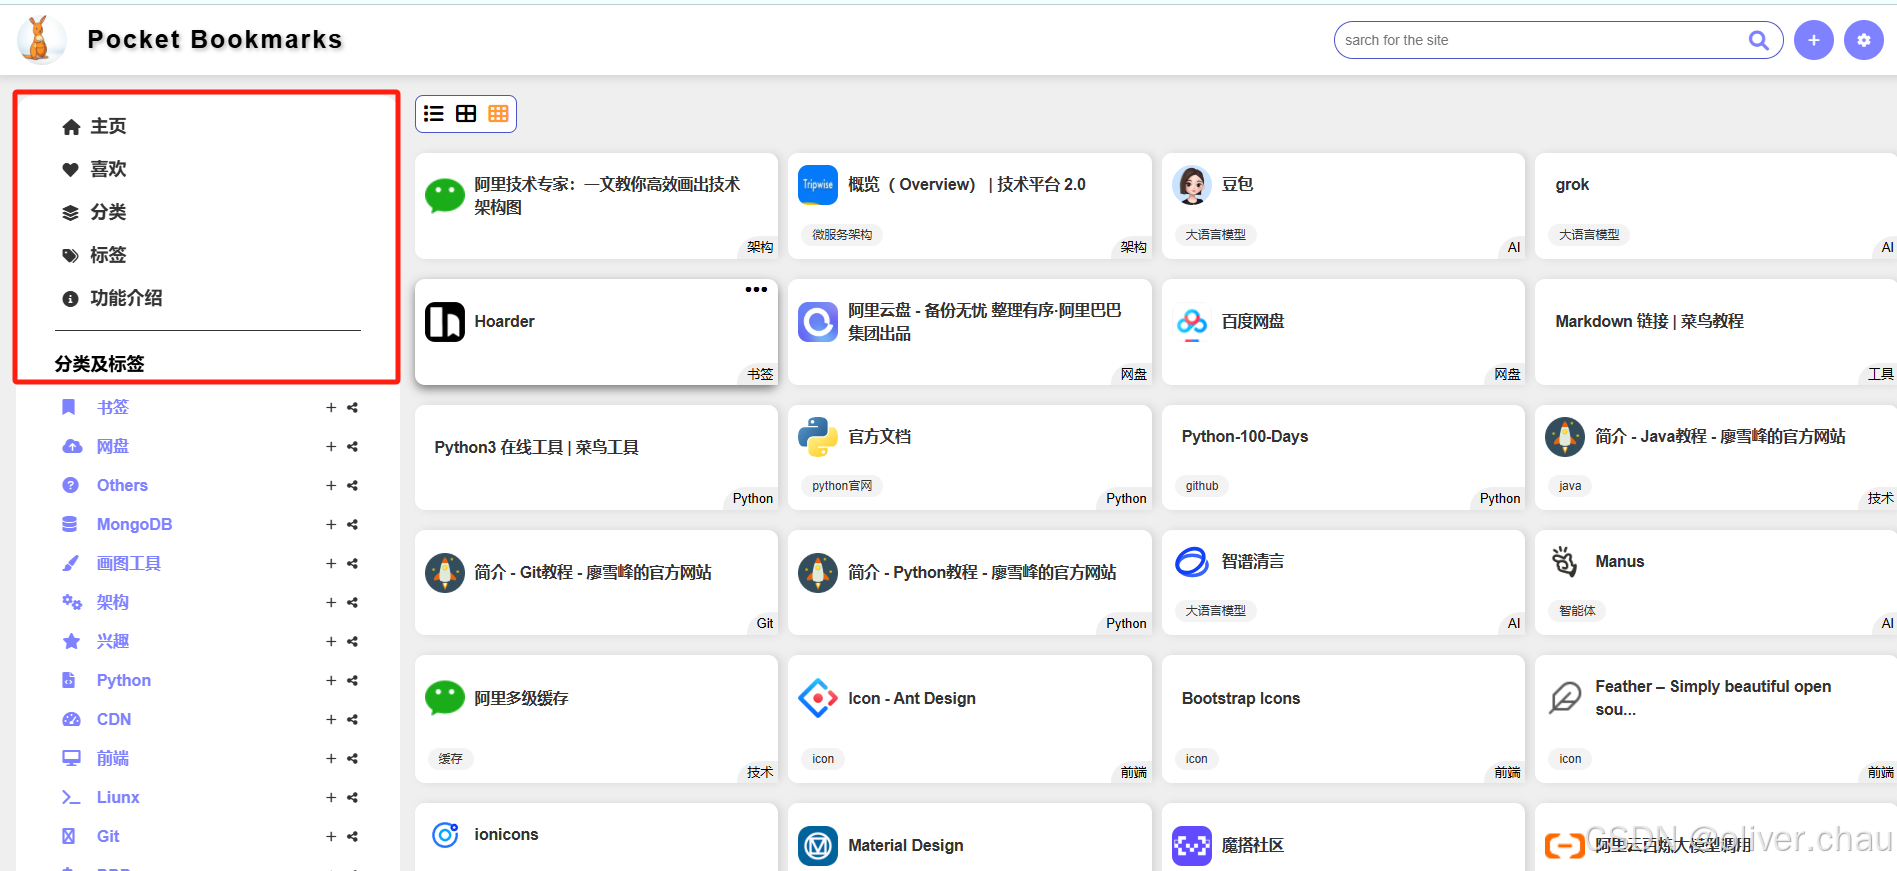1897x871 pixels.
Task: Select the 架构 category
Action: coord(112,602)
